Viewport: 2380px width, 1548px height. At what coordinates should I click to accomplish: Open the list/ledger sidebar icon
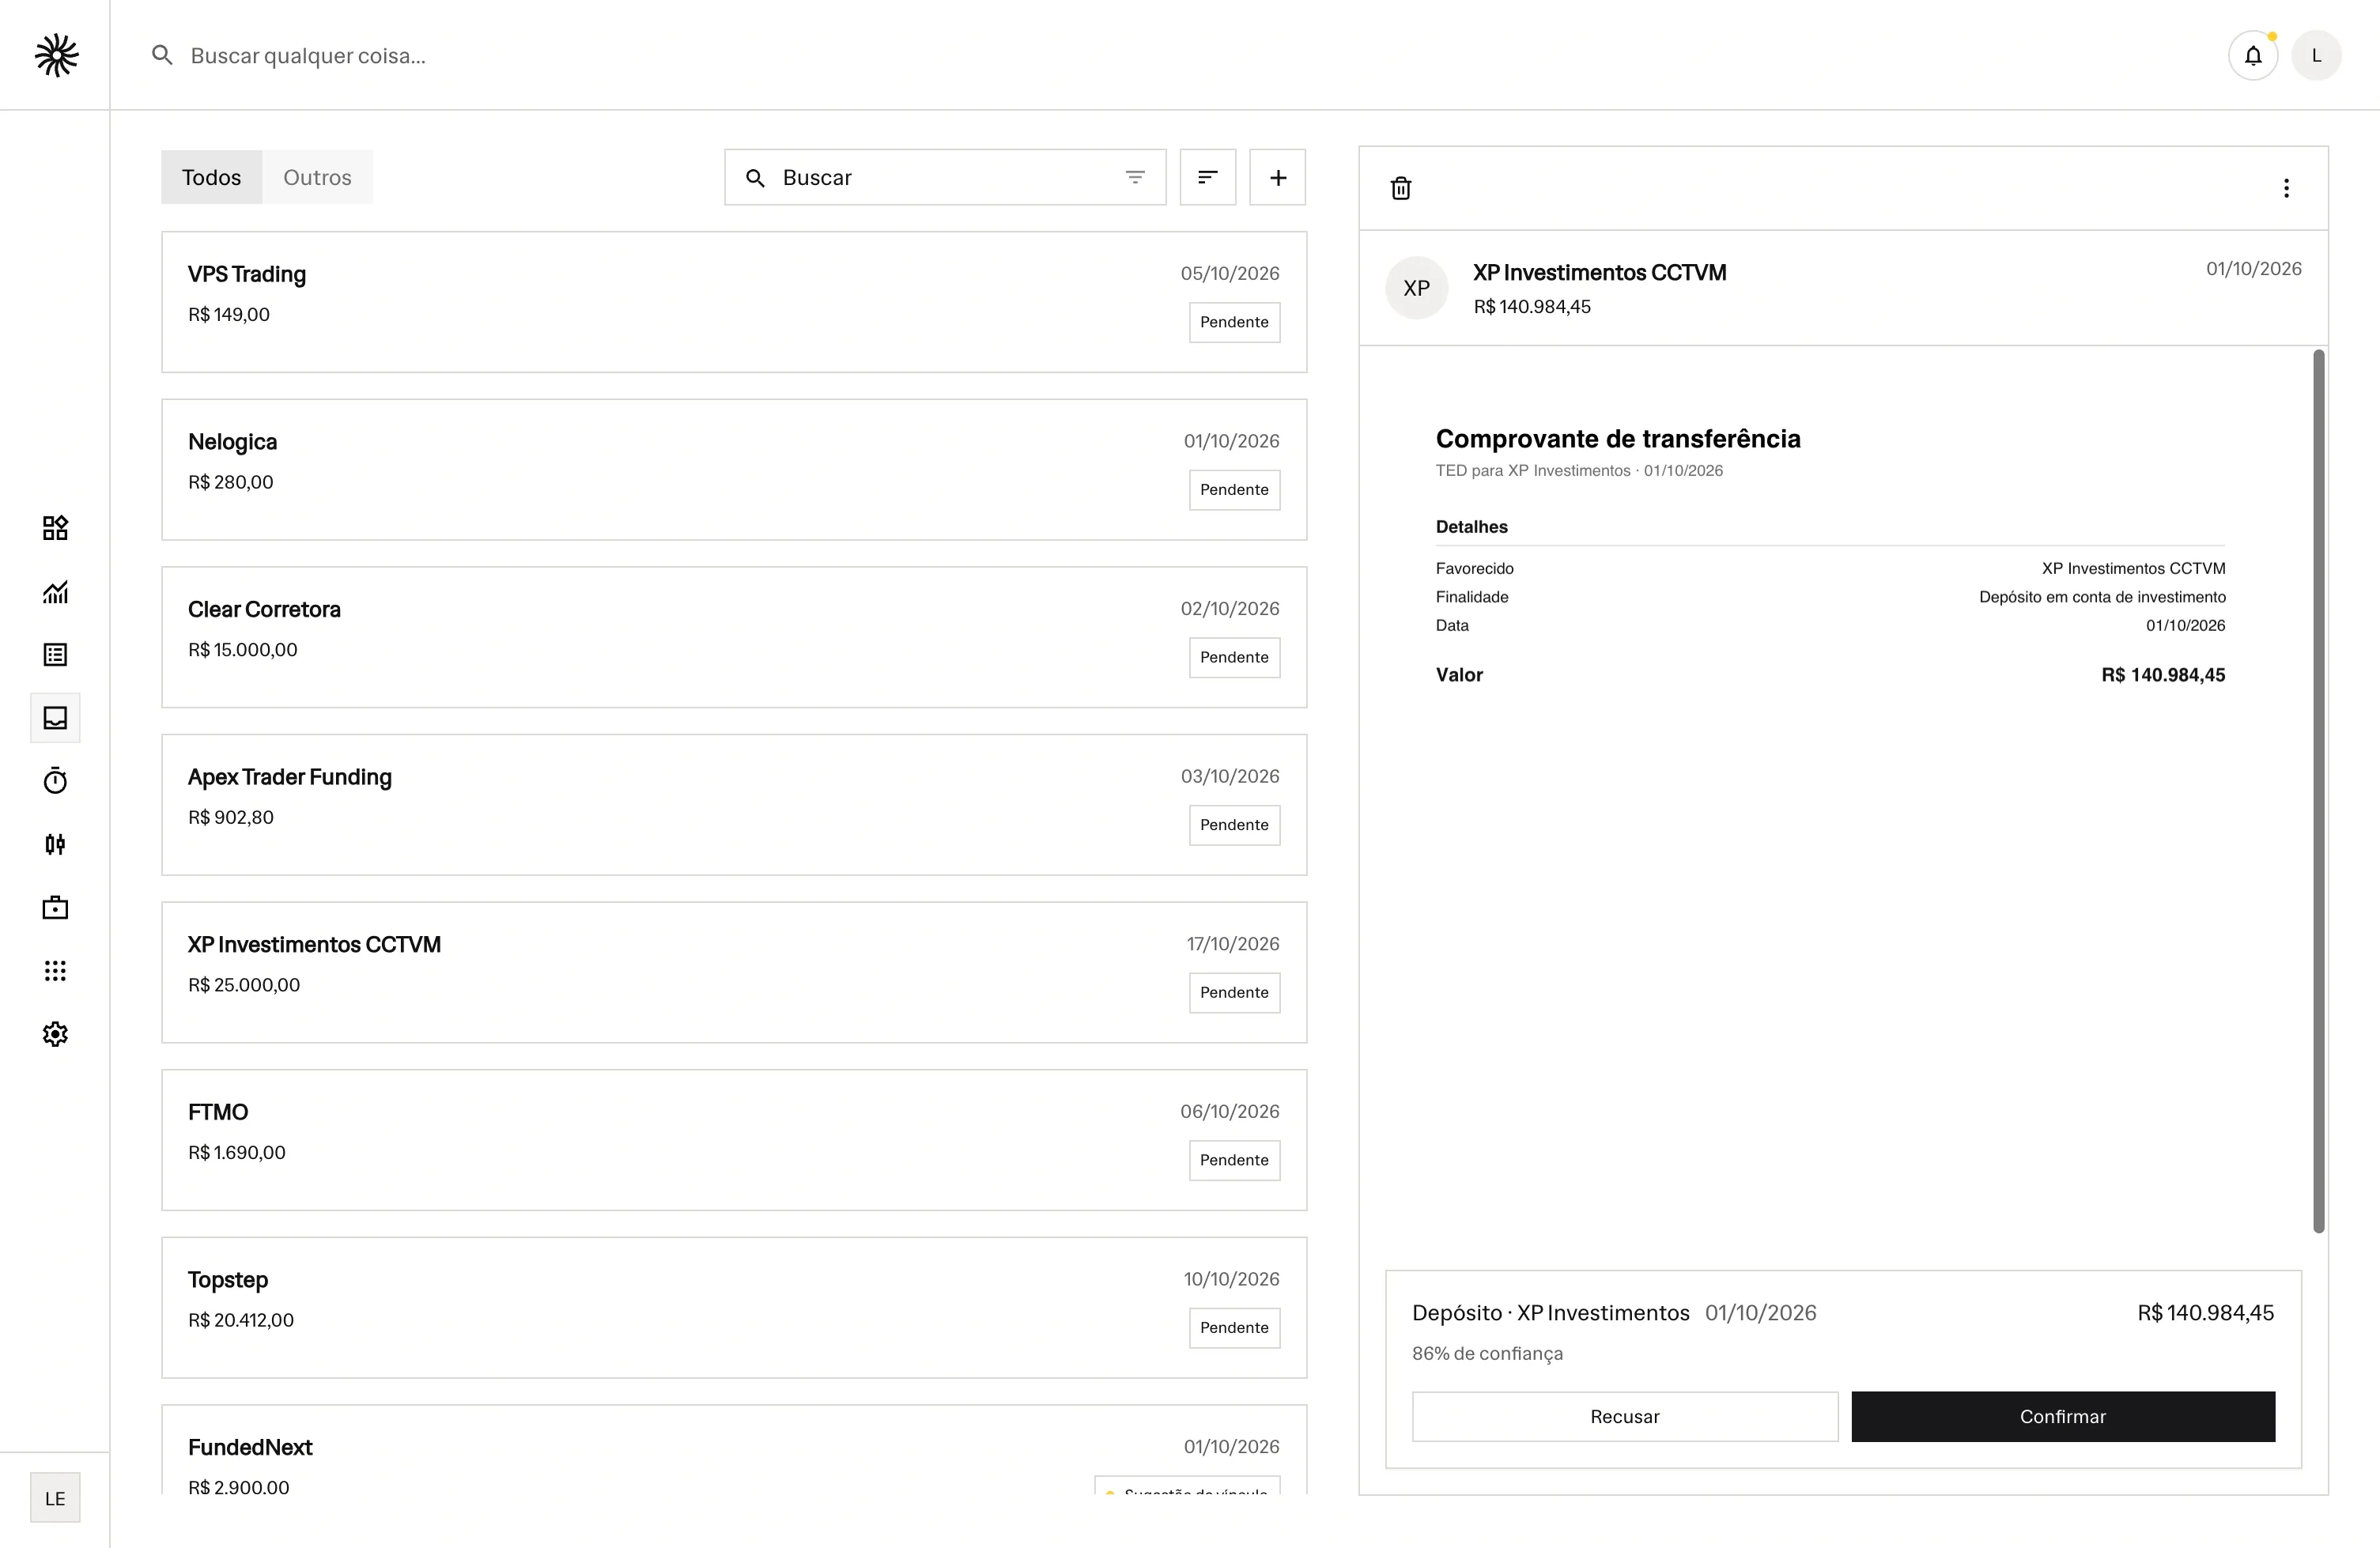click(x=55, y=655)
